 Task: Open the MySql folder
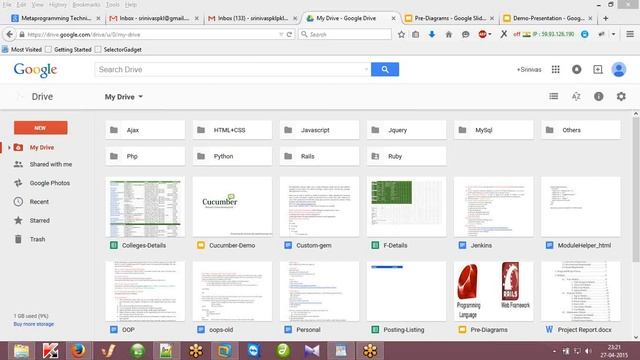pos(493,130)
